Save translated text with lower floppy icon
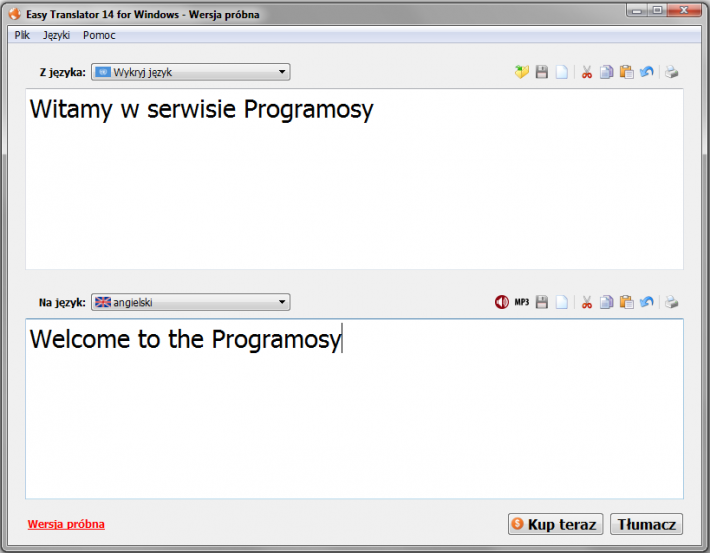Viewport: 710px width, 553px height. (542, 302)
